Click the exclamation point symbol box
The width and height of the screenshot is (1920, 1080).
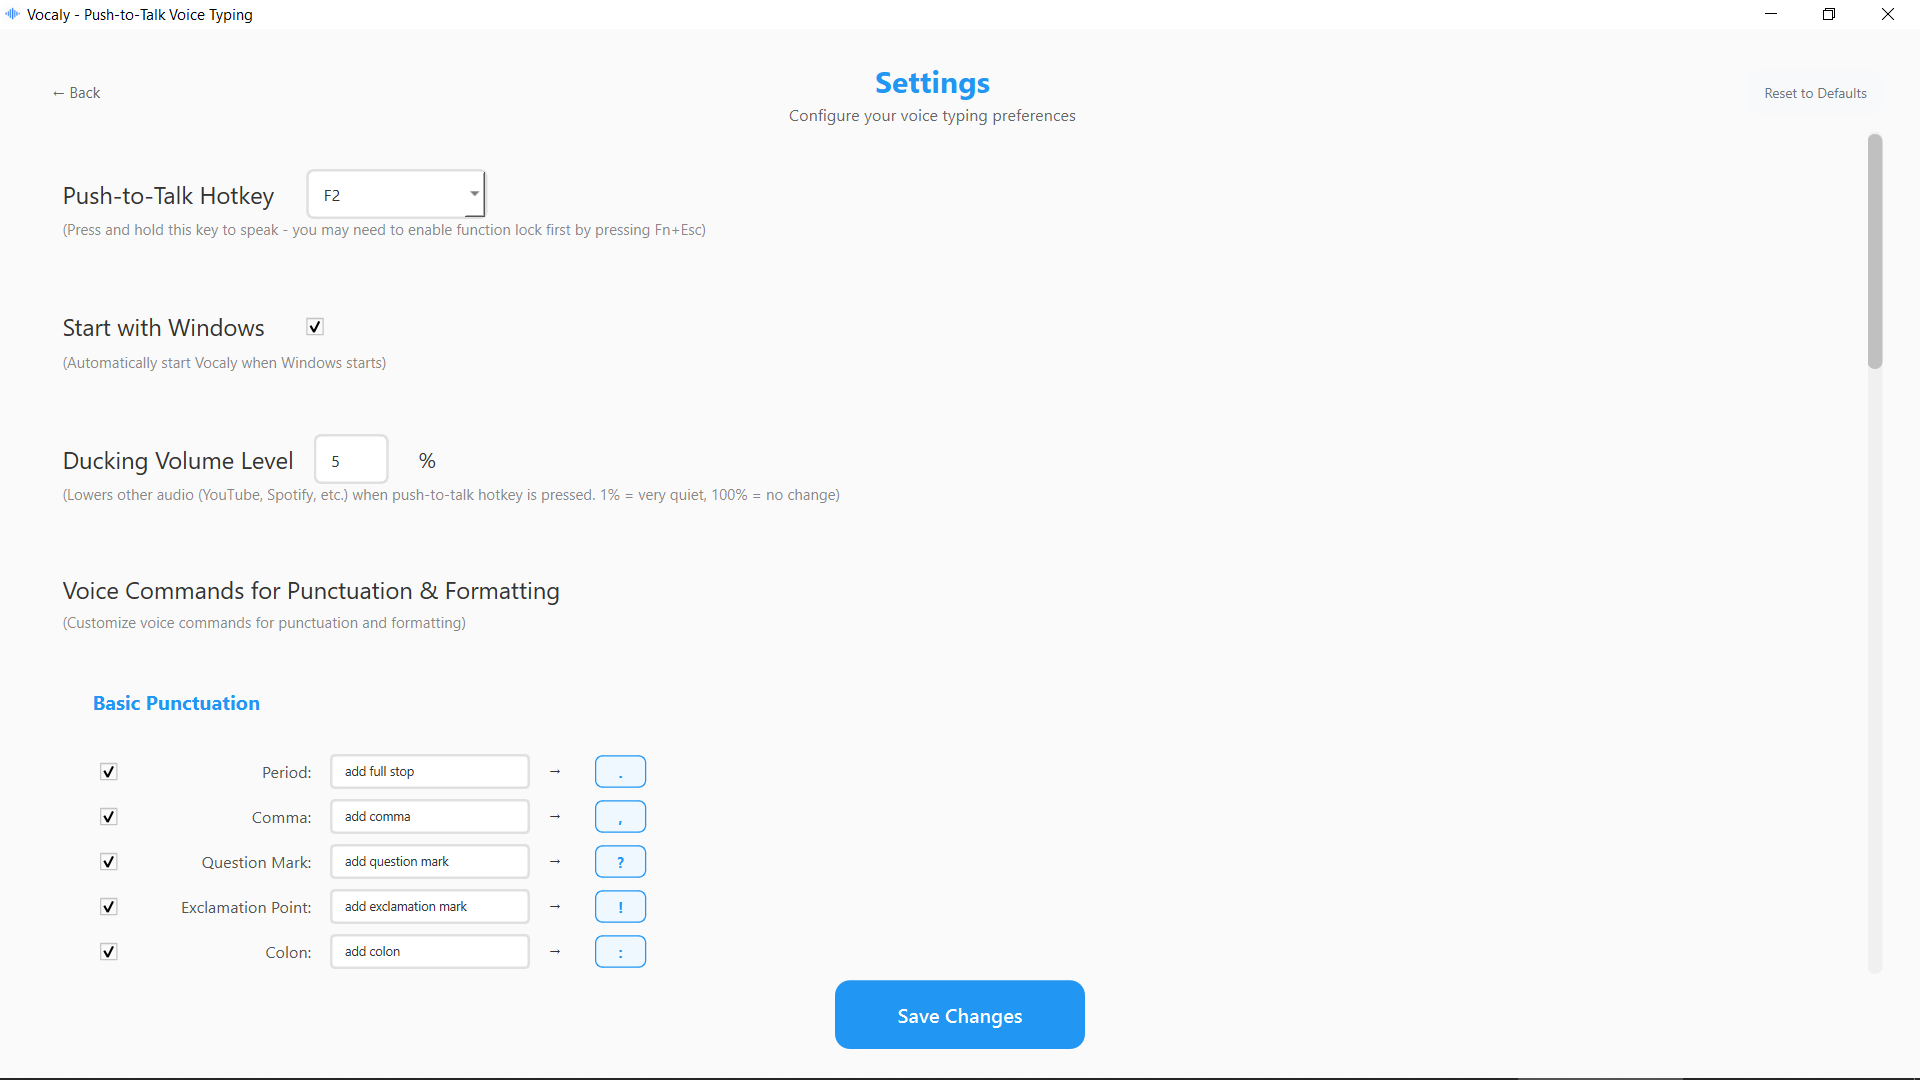(x=620, y=907)
